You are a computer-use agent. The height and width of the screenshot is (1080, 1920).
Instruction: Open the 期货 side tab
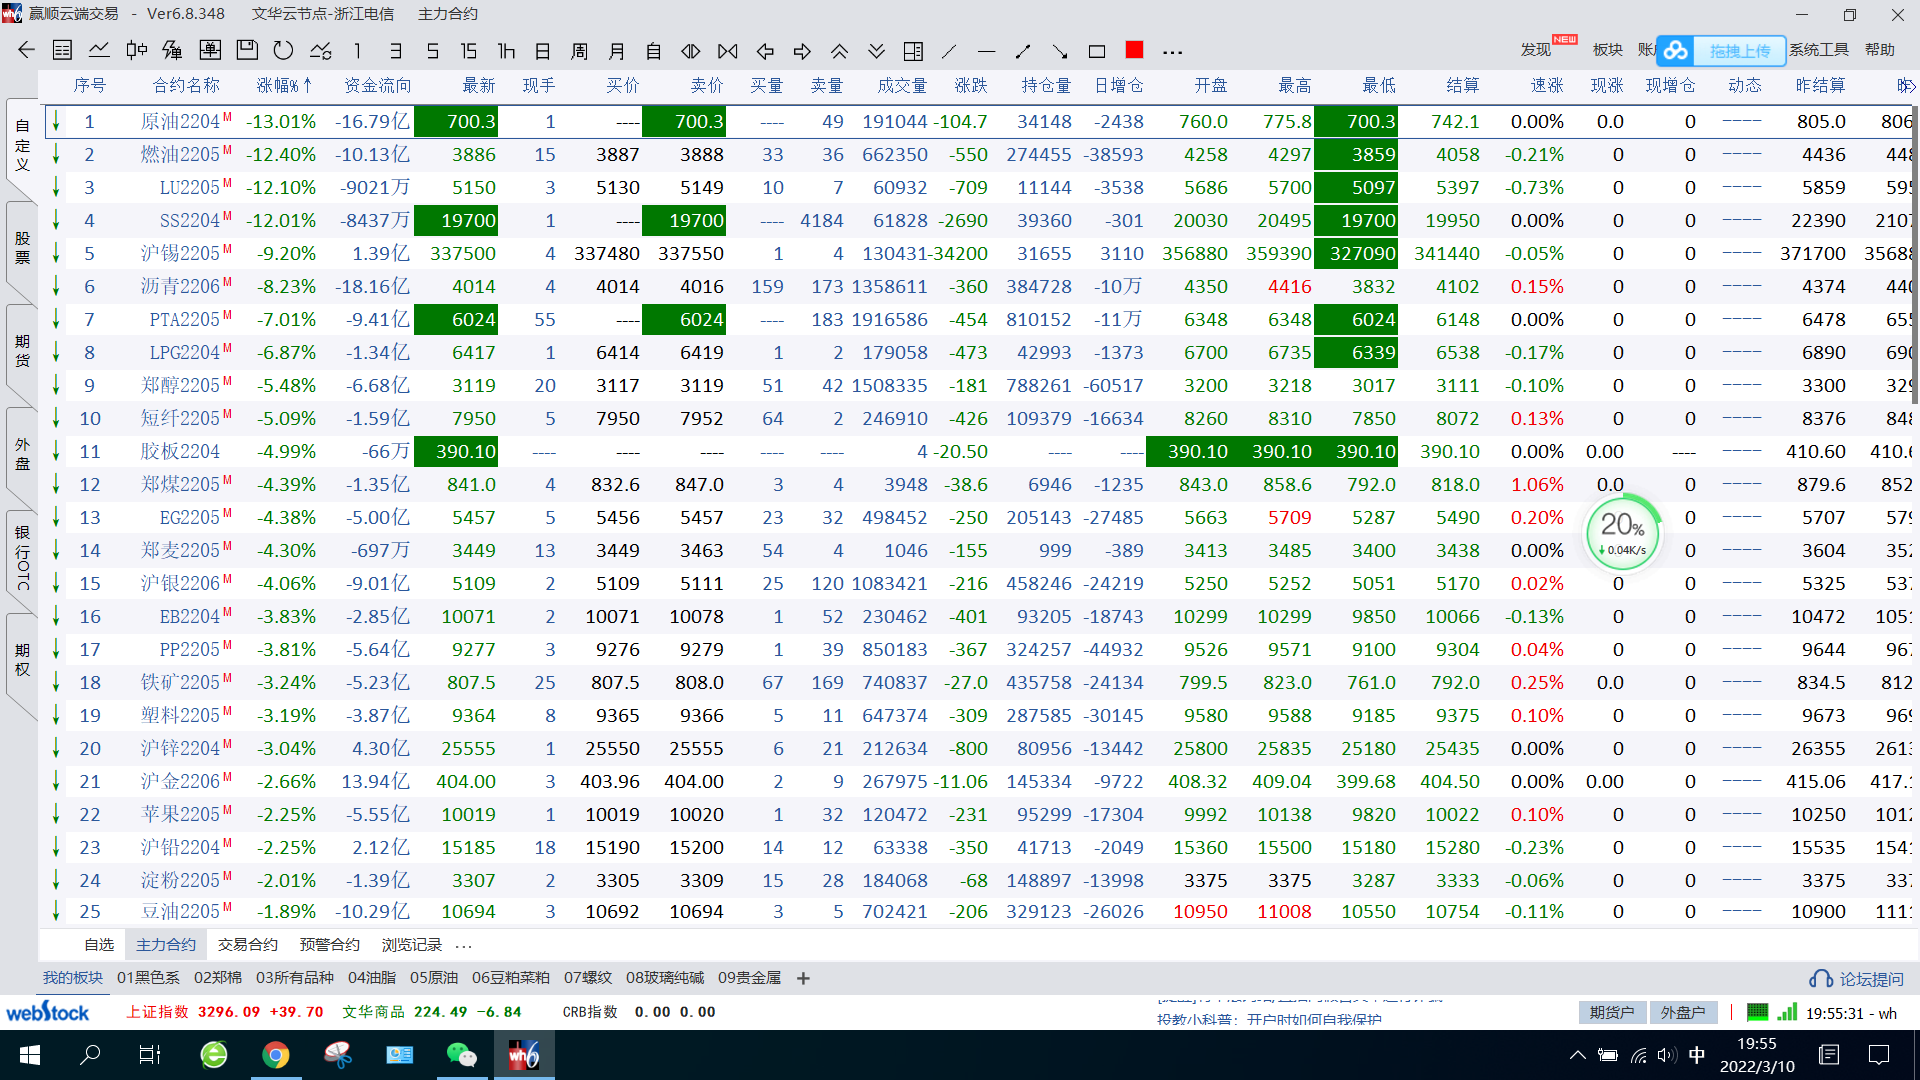(x=22, y=350)
